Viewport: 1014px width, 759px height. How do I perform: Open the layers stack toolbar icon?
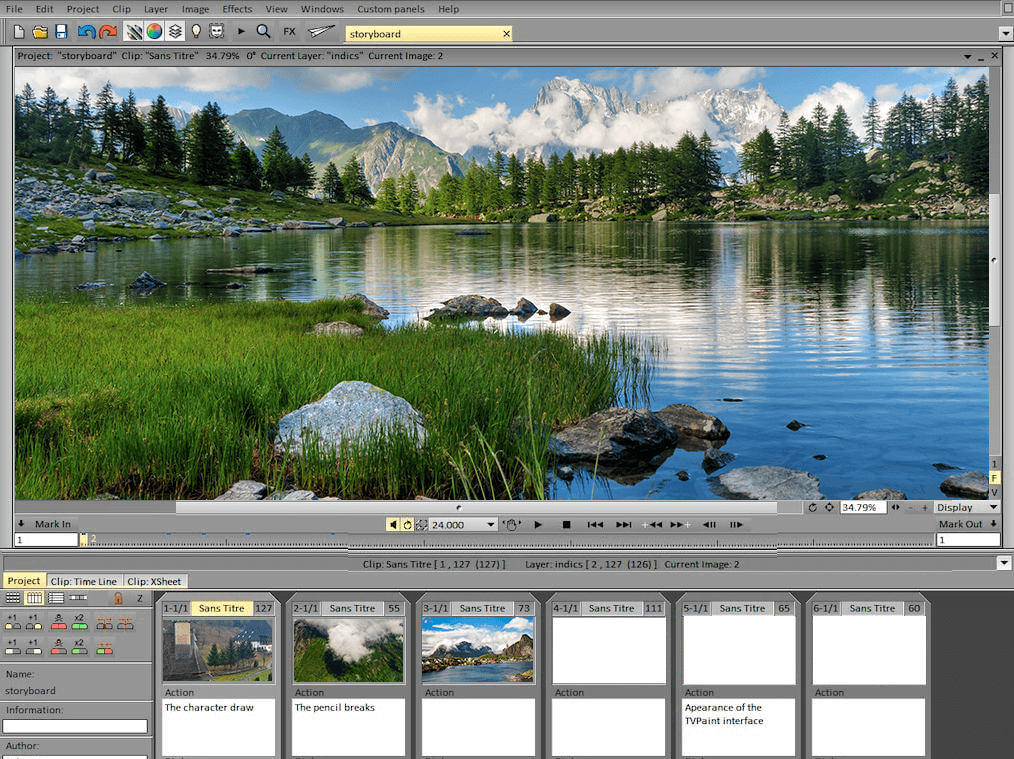[176, 31]
